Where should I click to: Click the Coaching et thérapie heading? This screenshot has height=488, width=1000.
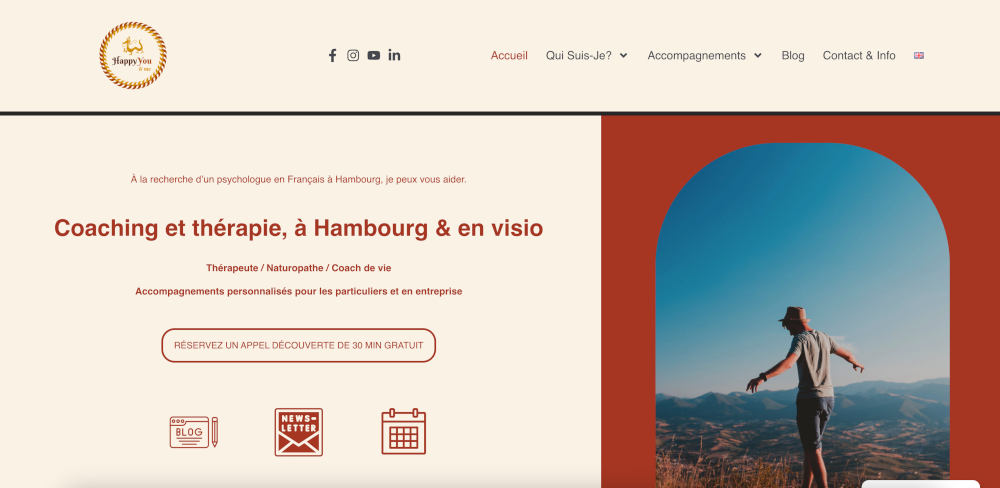point(298,228)
